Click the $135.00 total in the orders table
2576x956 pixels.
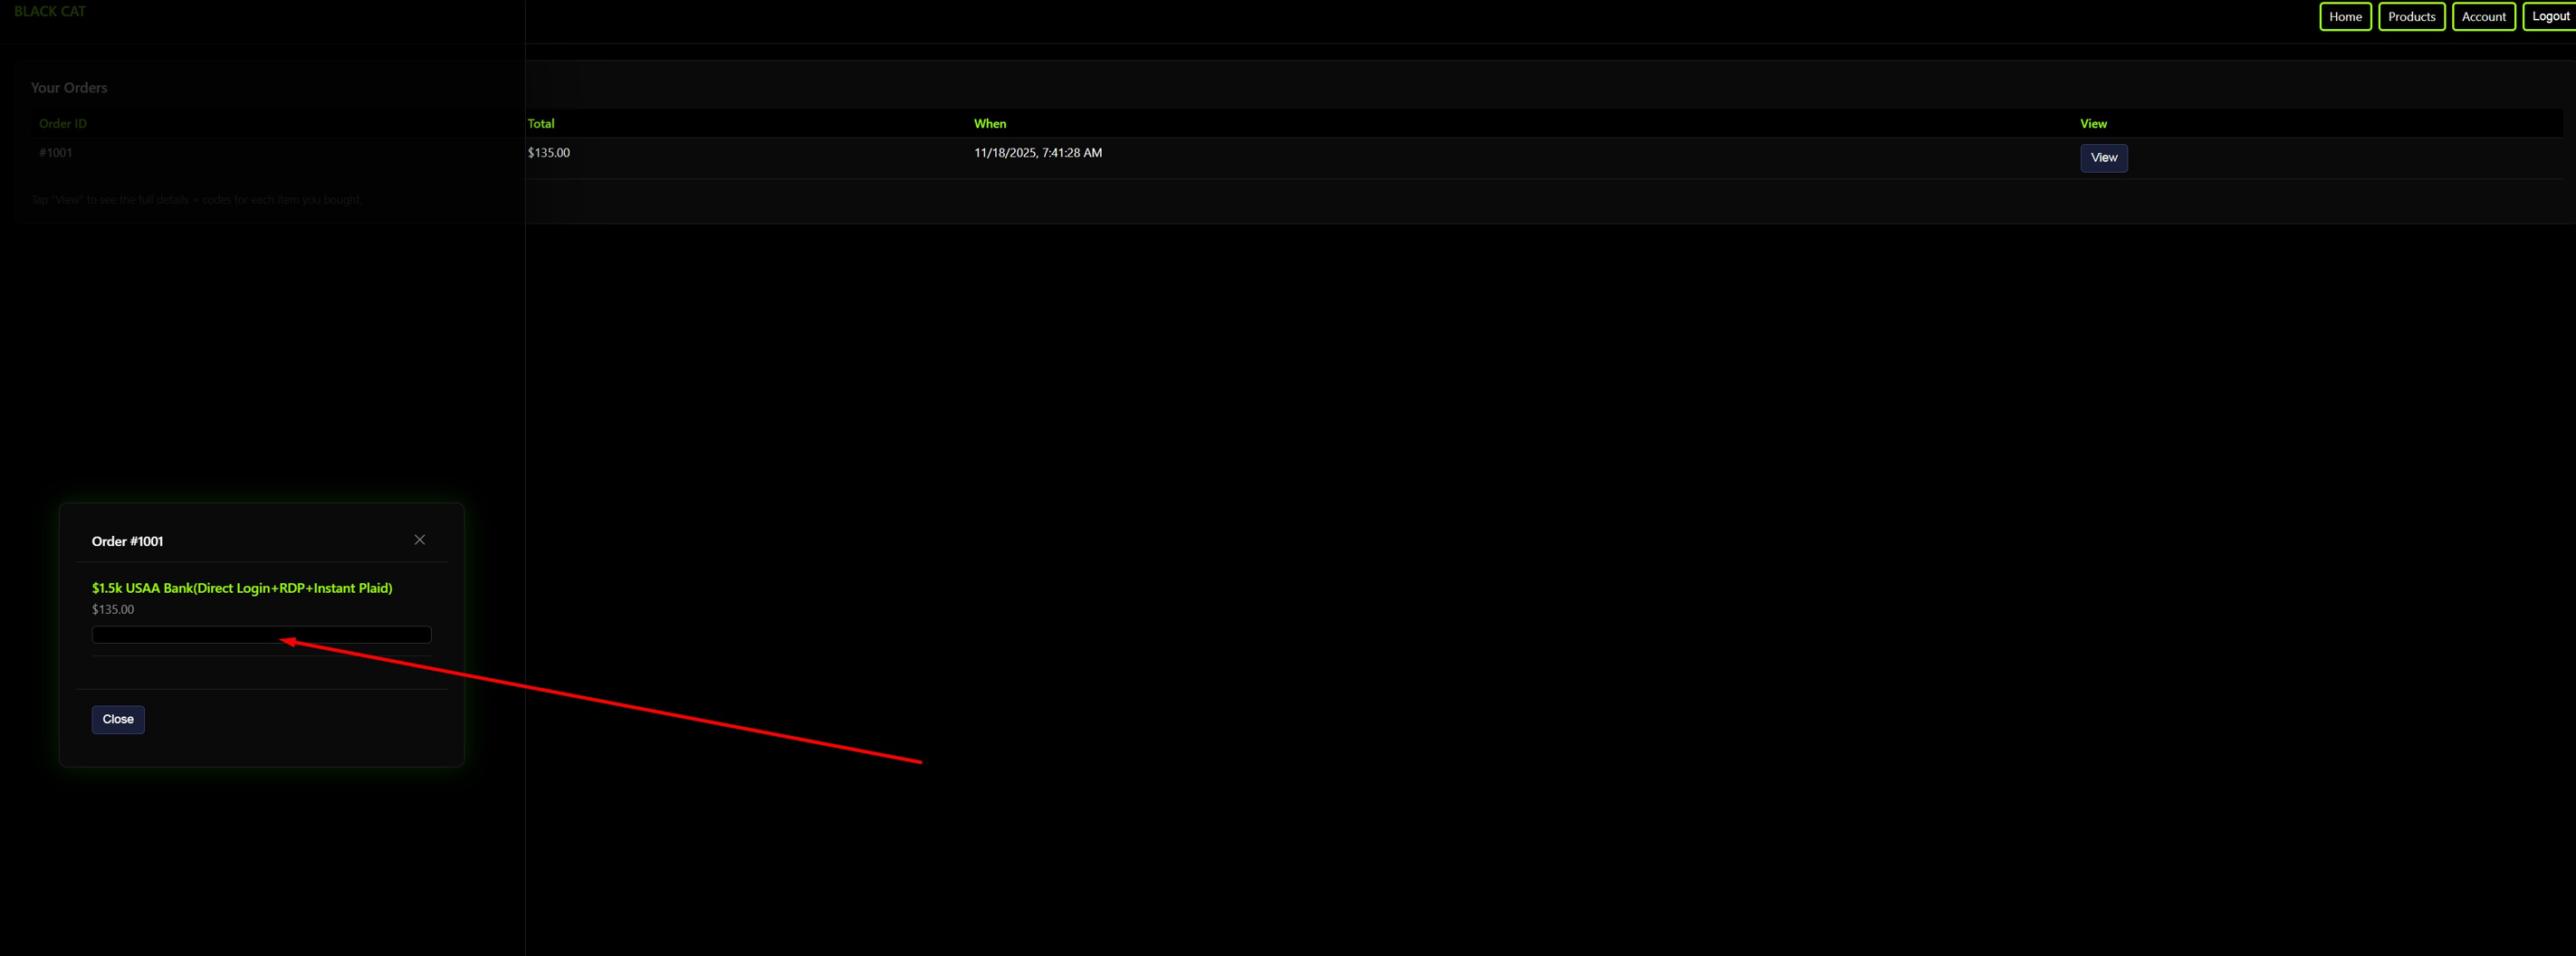549,153
